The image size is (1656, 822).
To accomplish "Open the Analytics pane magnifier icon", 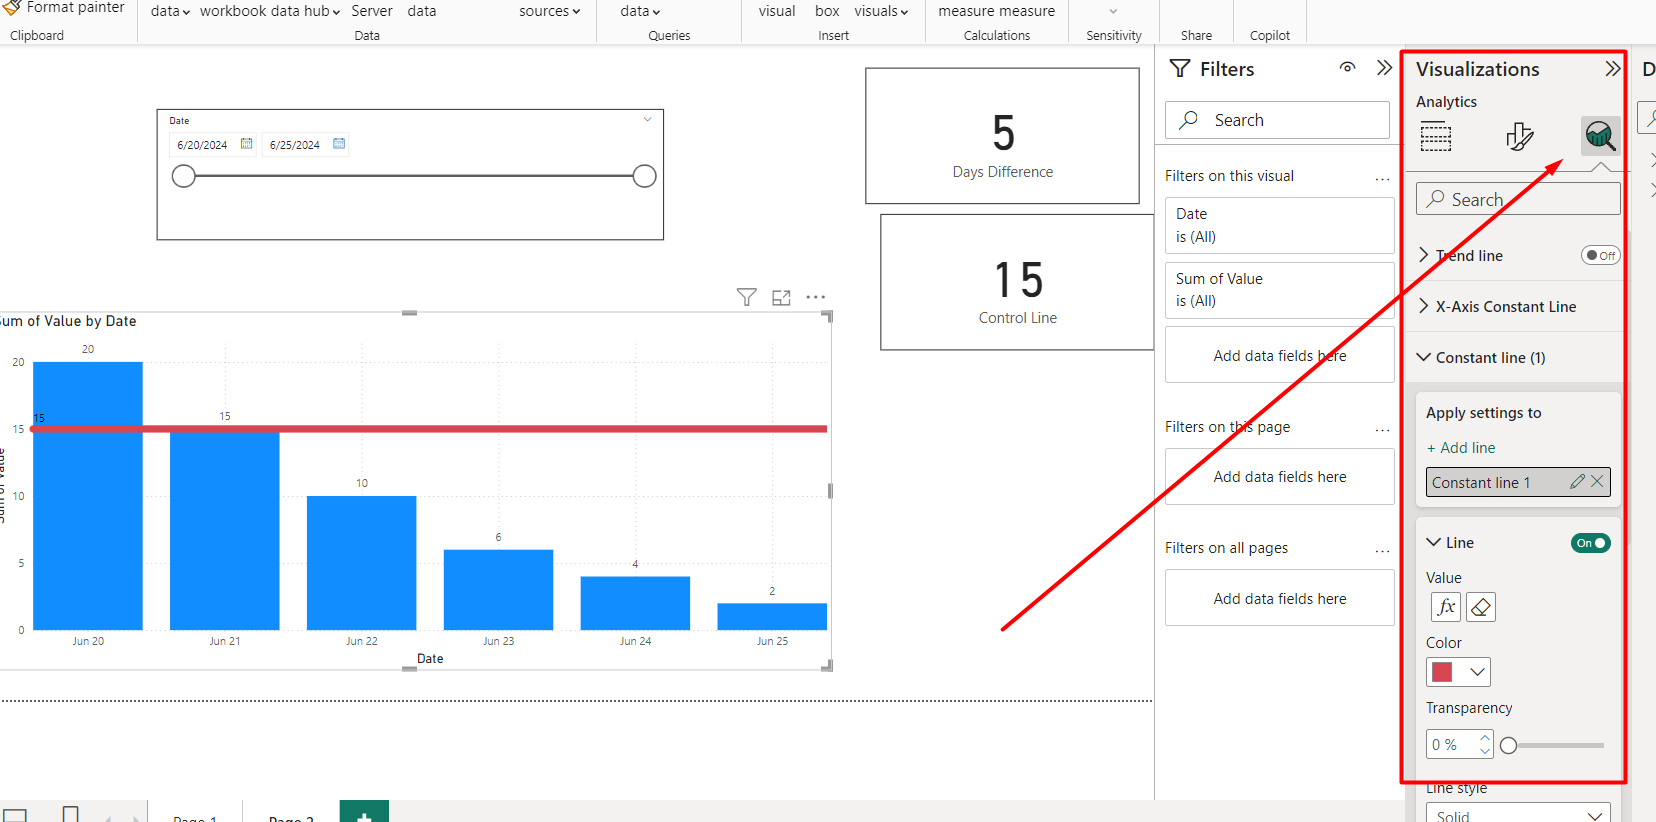I will point(1600,136).
